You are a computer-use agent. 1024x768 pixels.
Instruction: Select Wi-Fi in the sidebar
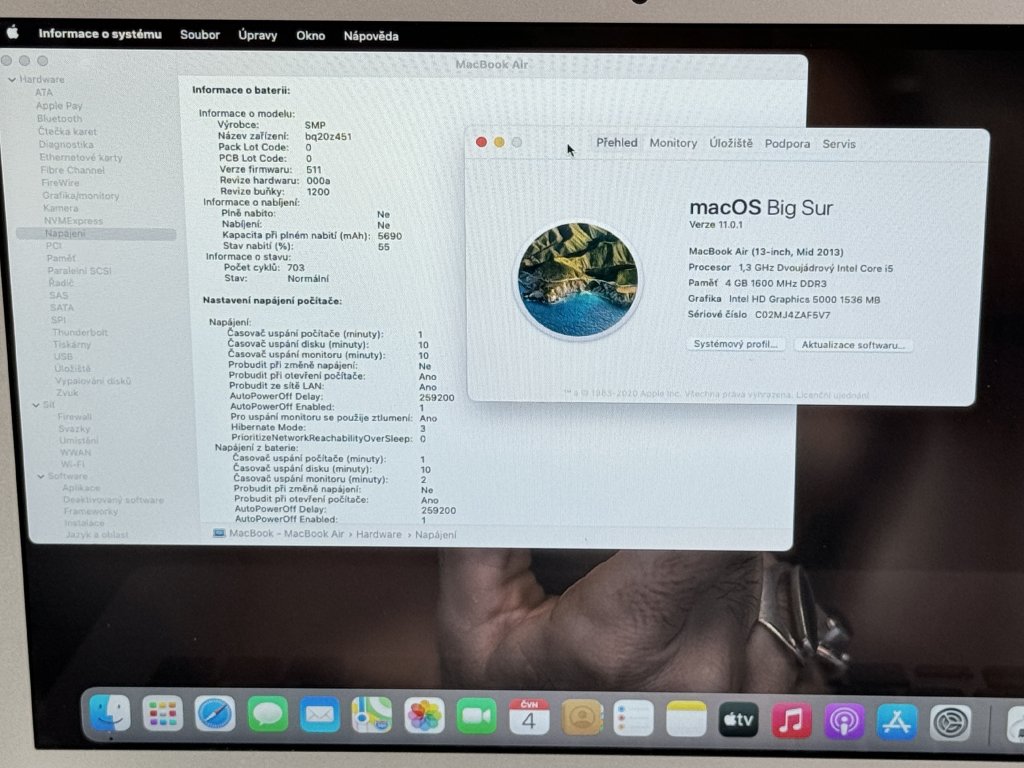click(x=72, y=464)
